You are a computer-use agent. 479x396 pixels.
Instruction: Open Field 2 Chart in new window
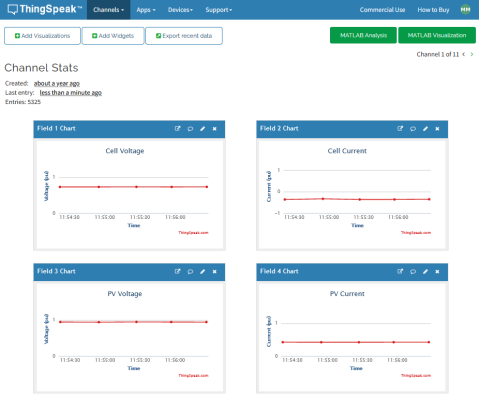[x=400, y=129]
